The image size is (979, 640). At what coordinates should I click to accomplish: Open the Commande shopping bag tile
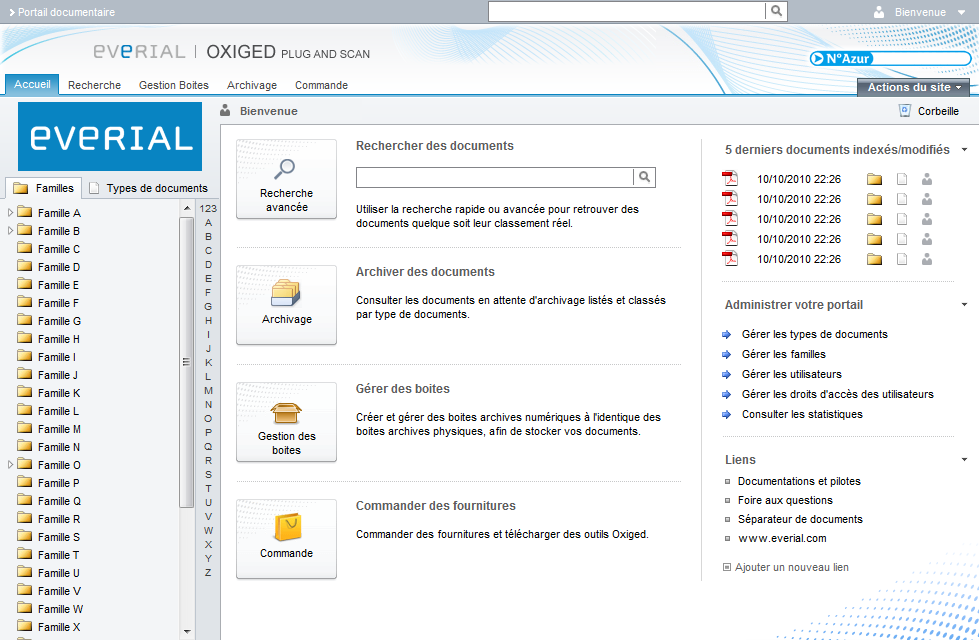(x=286, y=539)
